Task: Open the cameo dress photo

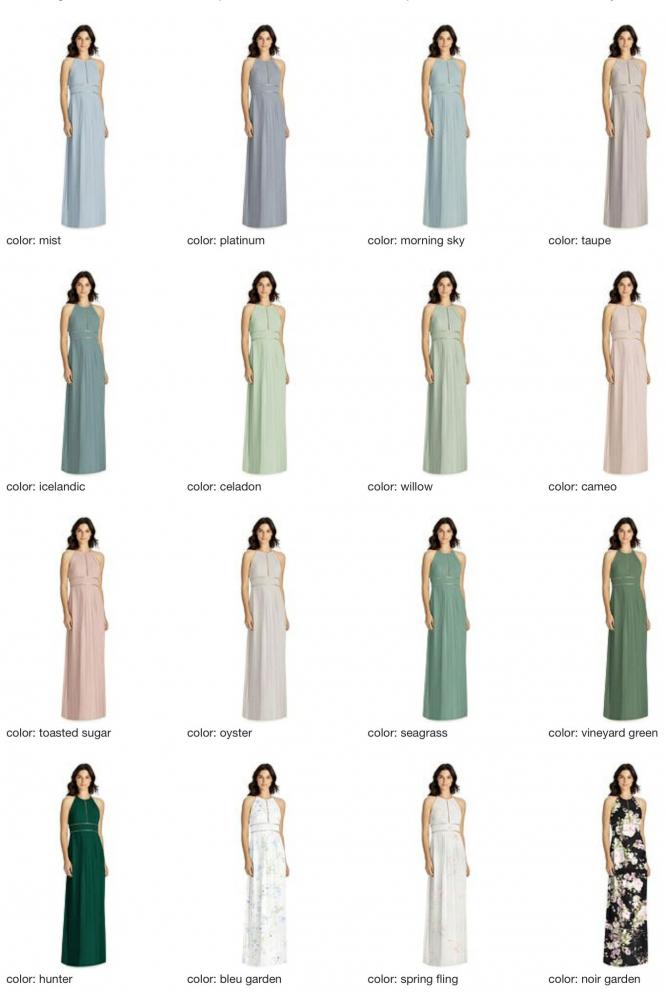Action: pos(625,373)
